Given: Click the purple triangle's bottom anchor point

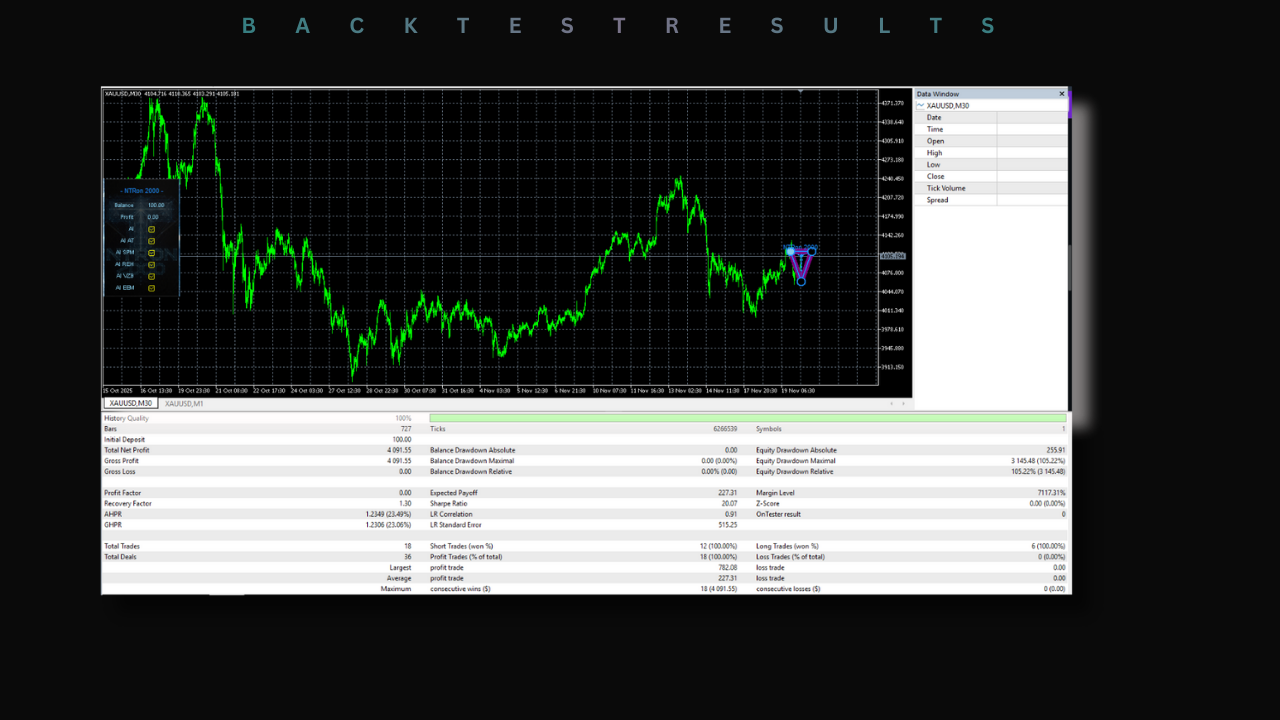Looking at the screenshot, I should tap(801, 282).
